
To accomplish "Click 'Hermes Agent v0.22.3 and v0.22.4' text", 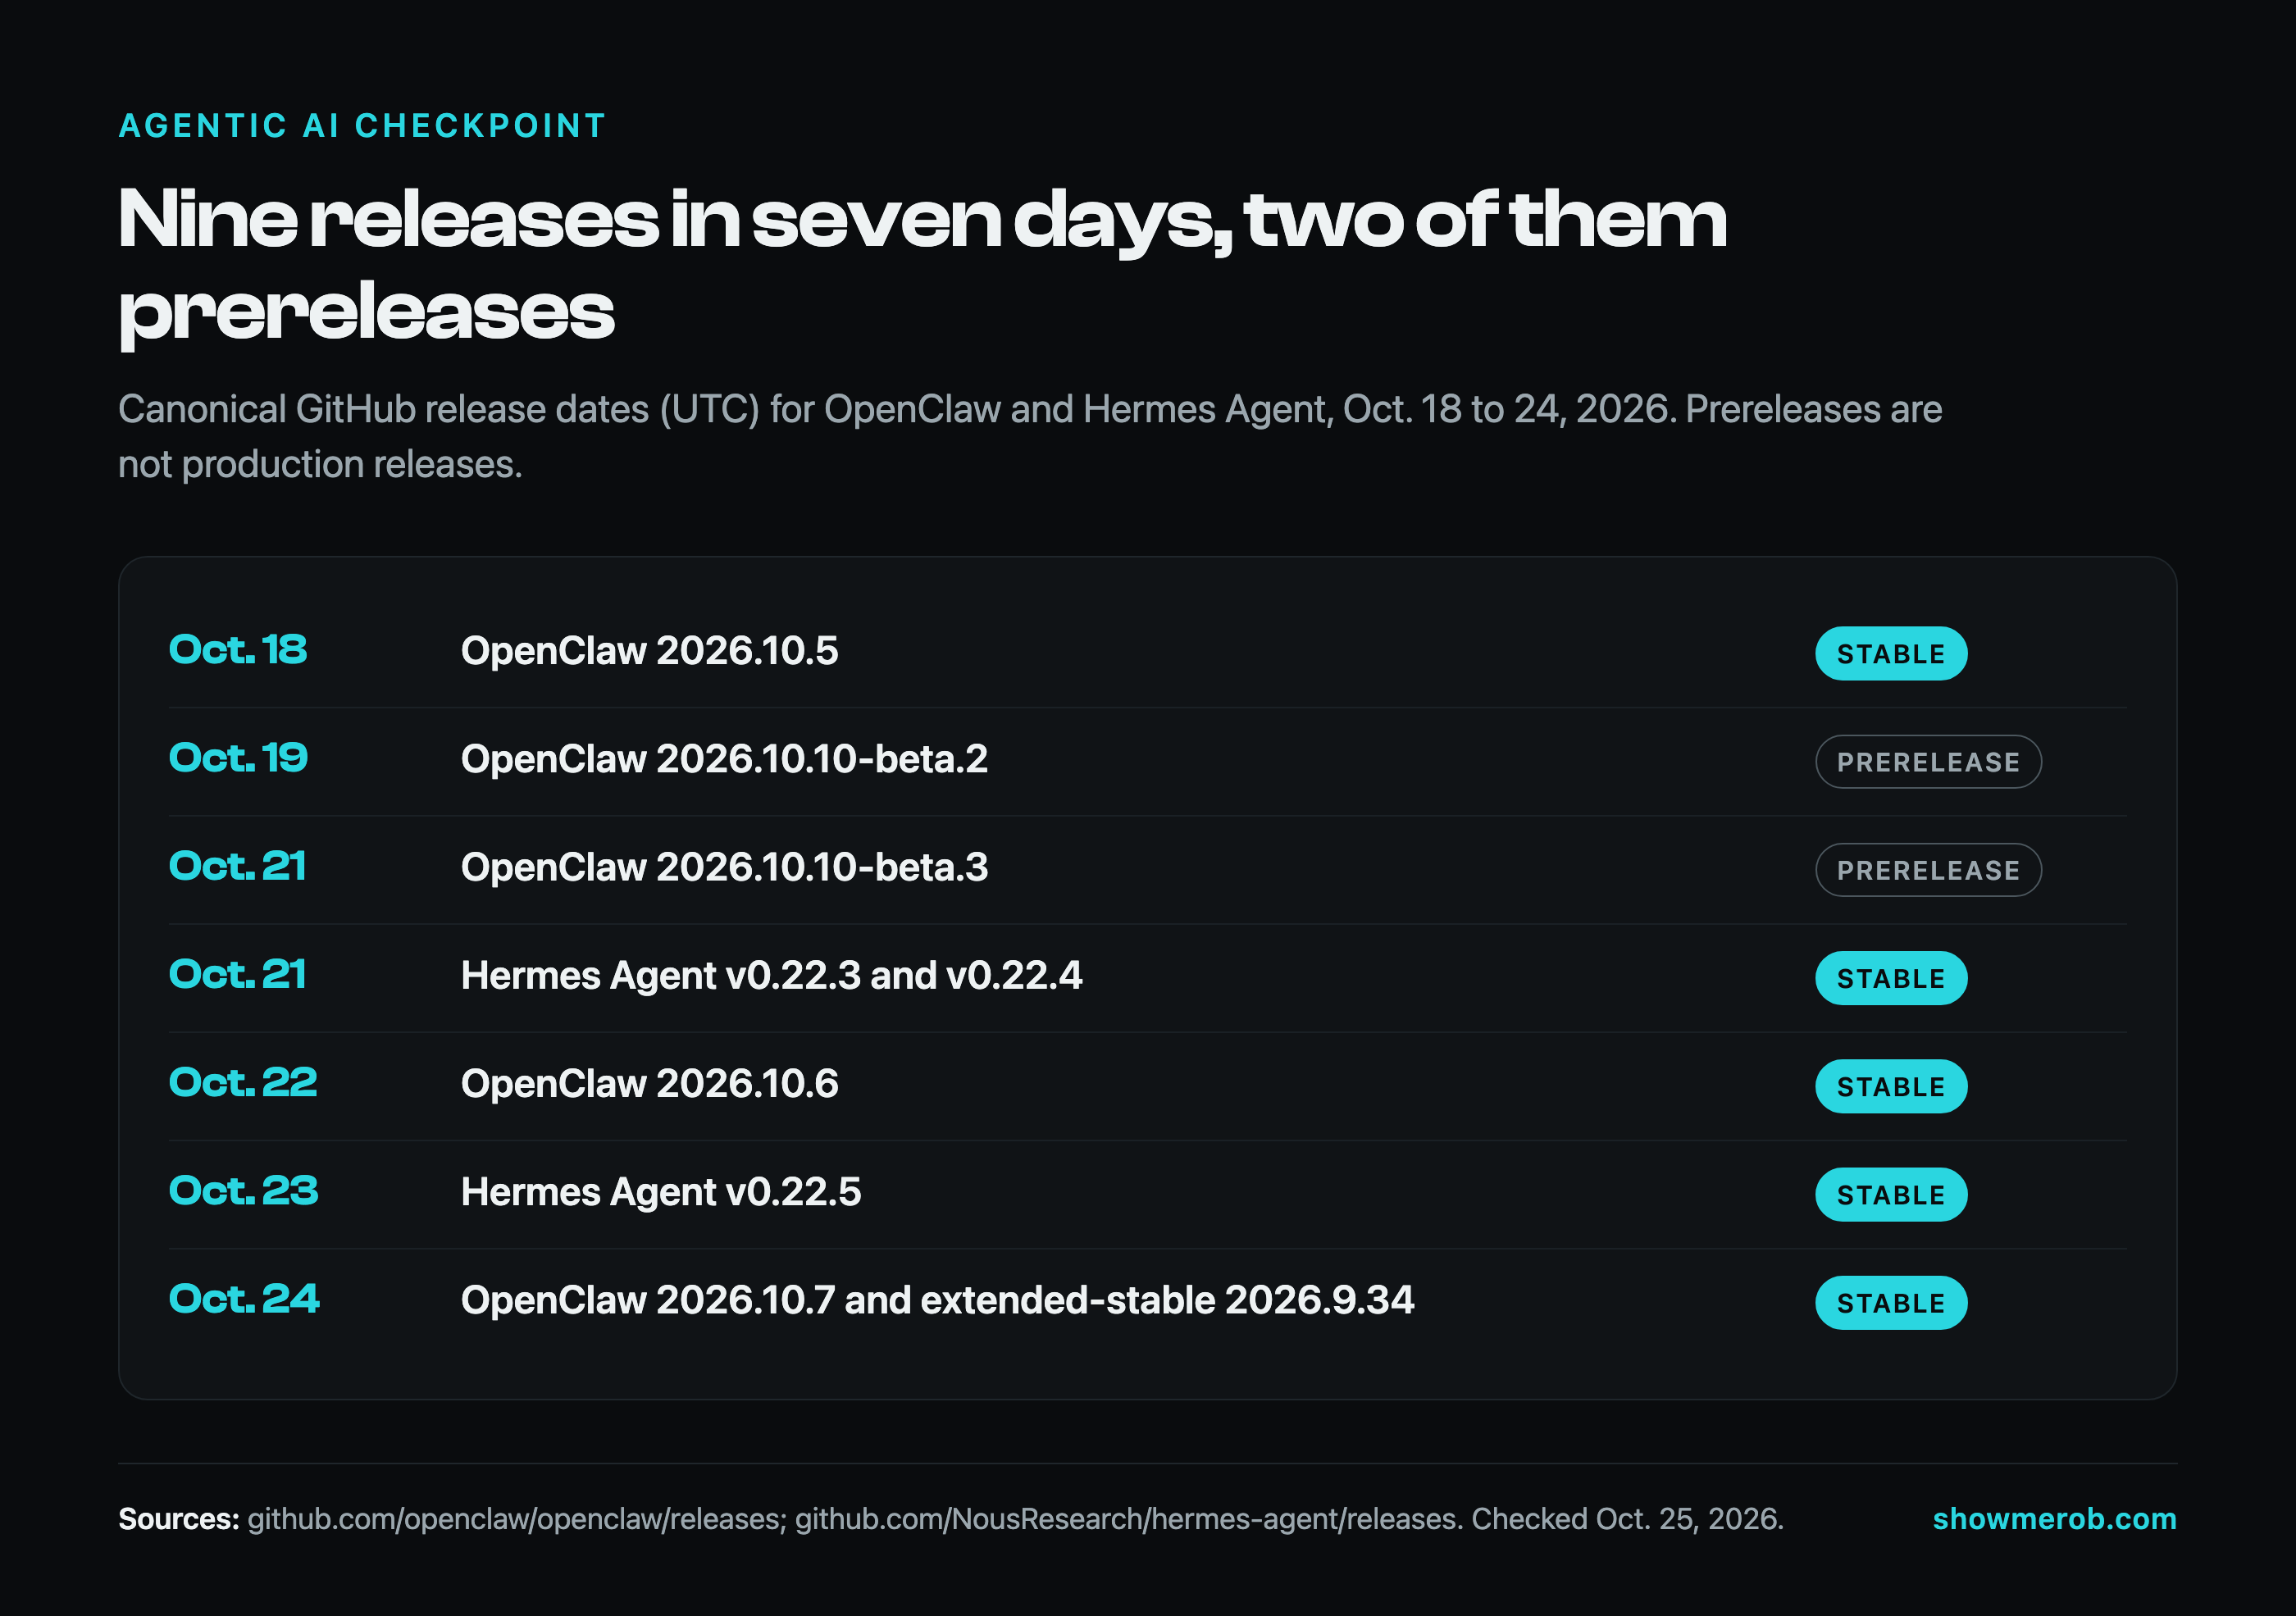I will coord(771,975).
